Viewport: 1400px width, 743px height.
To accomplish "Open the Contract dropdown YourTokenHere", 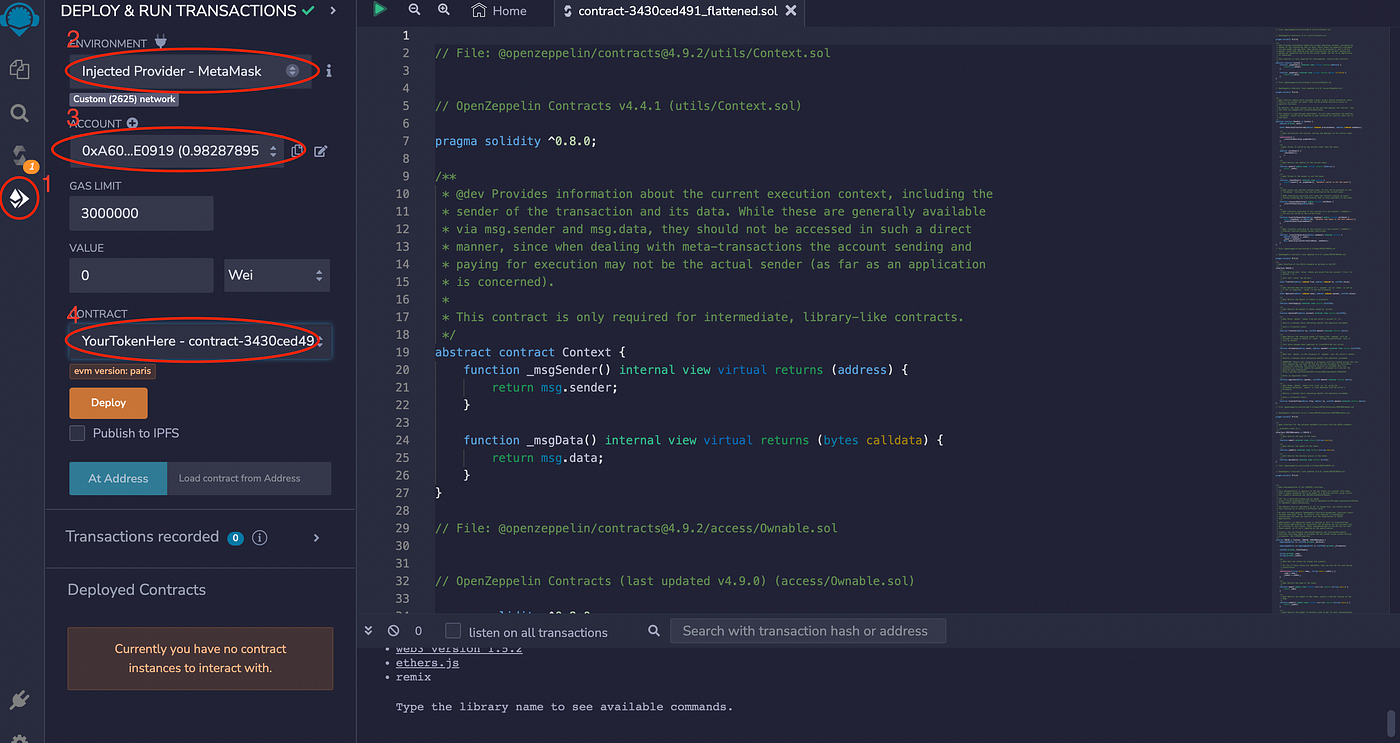I will coord(200,341).
